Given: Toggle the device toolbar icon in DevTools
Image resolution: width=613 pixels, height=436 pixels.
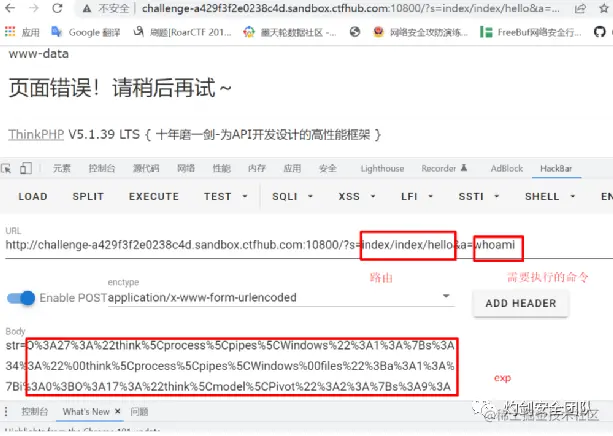Looking at the screenshot, I should coord(26,169).
